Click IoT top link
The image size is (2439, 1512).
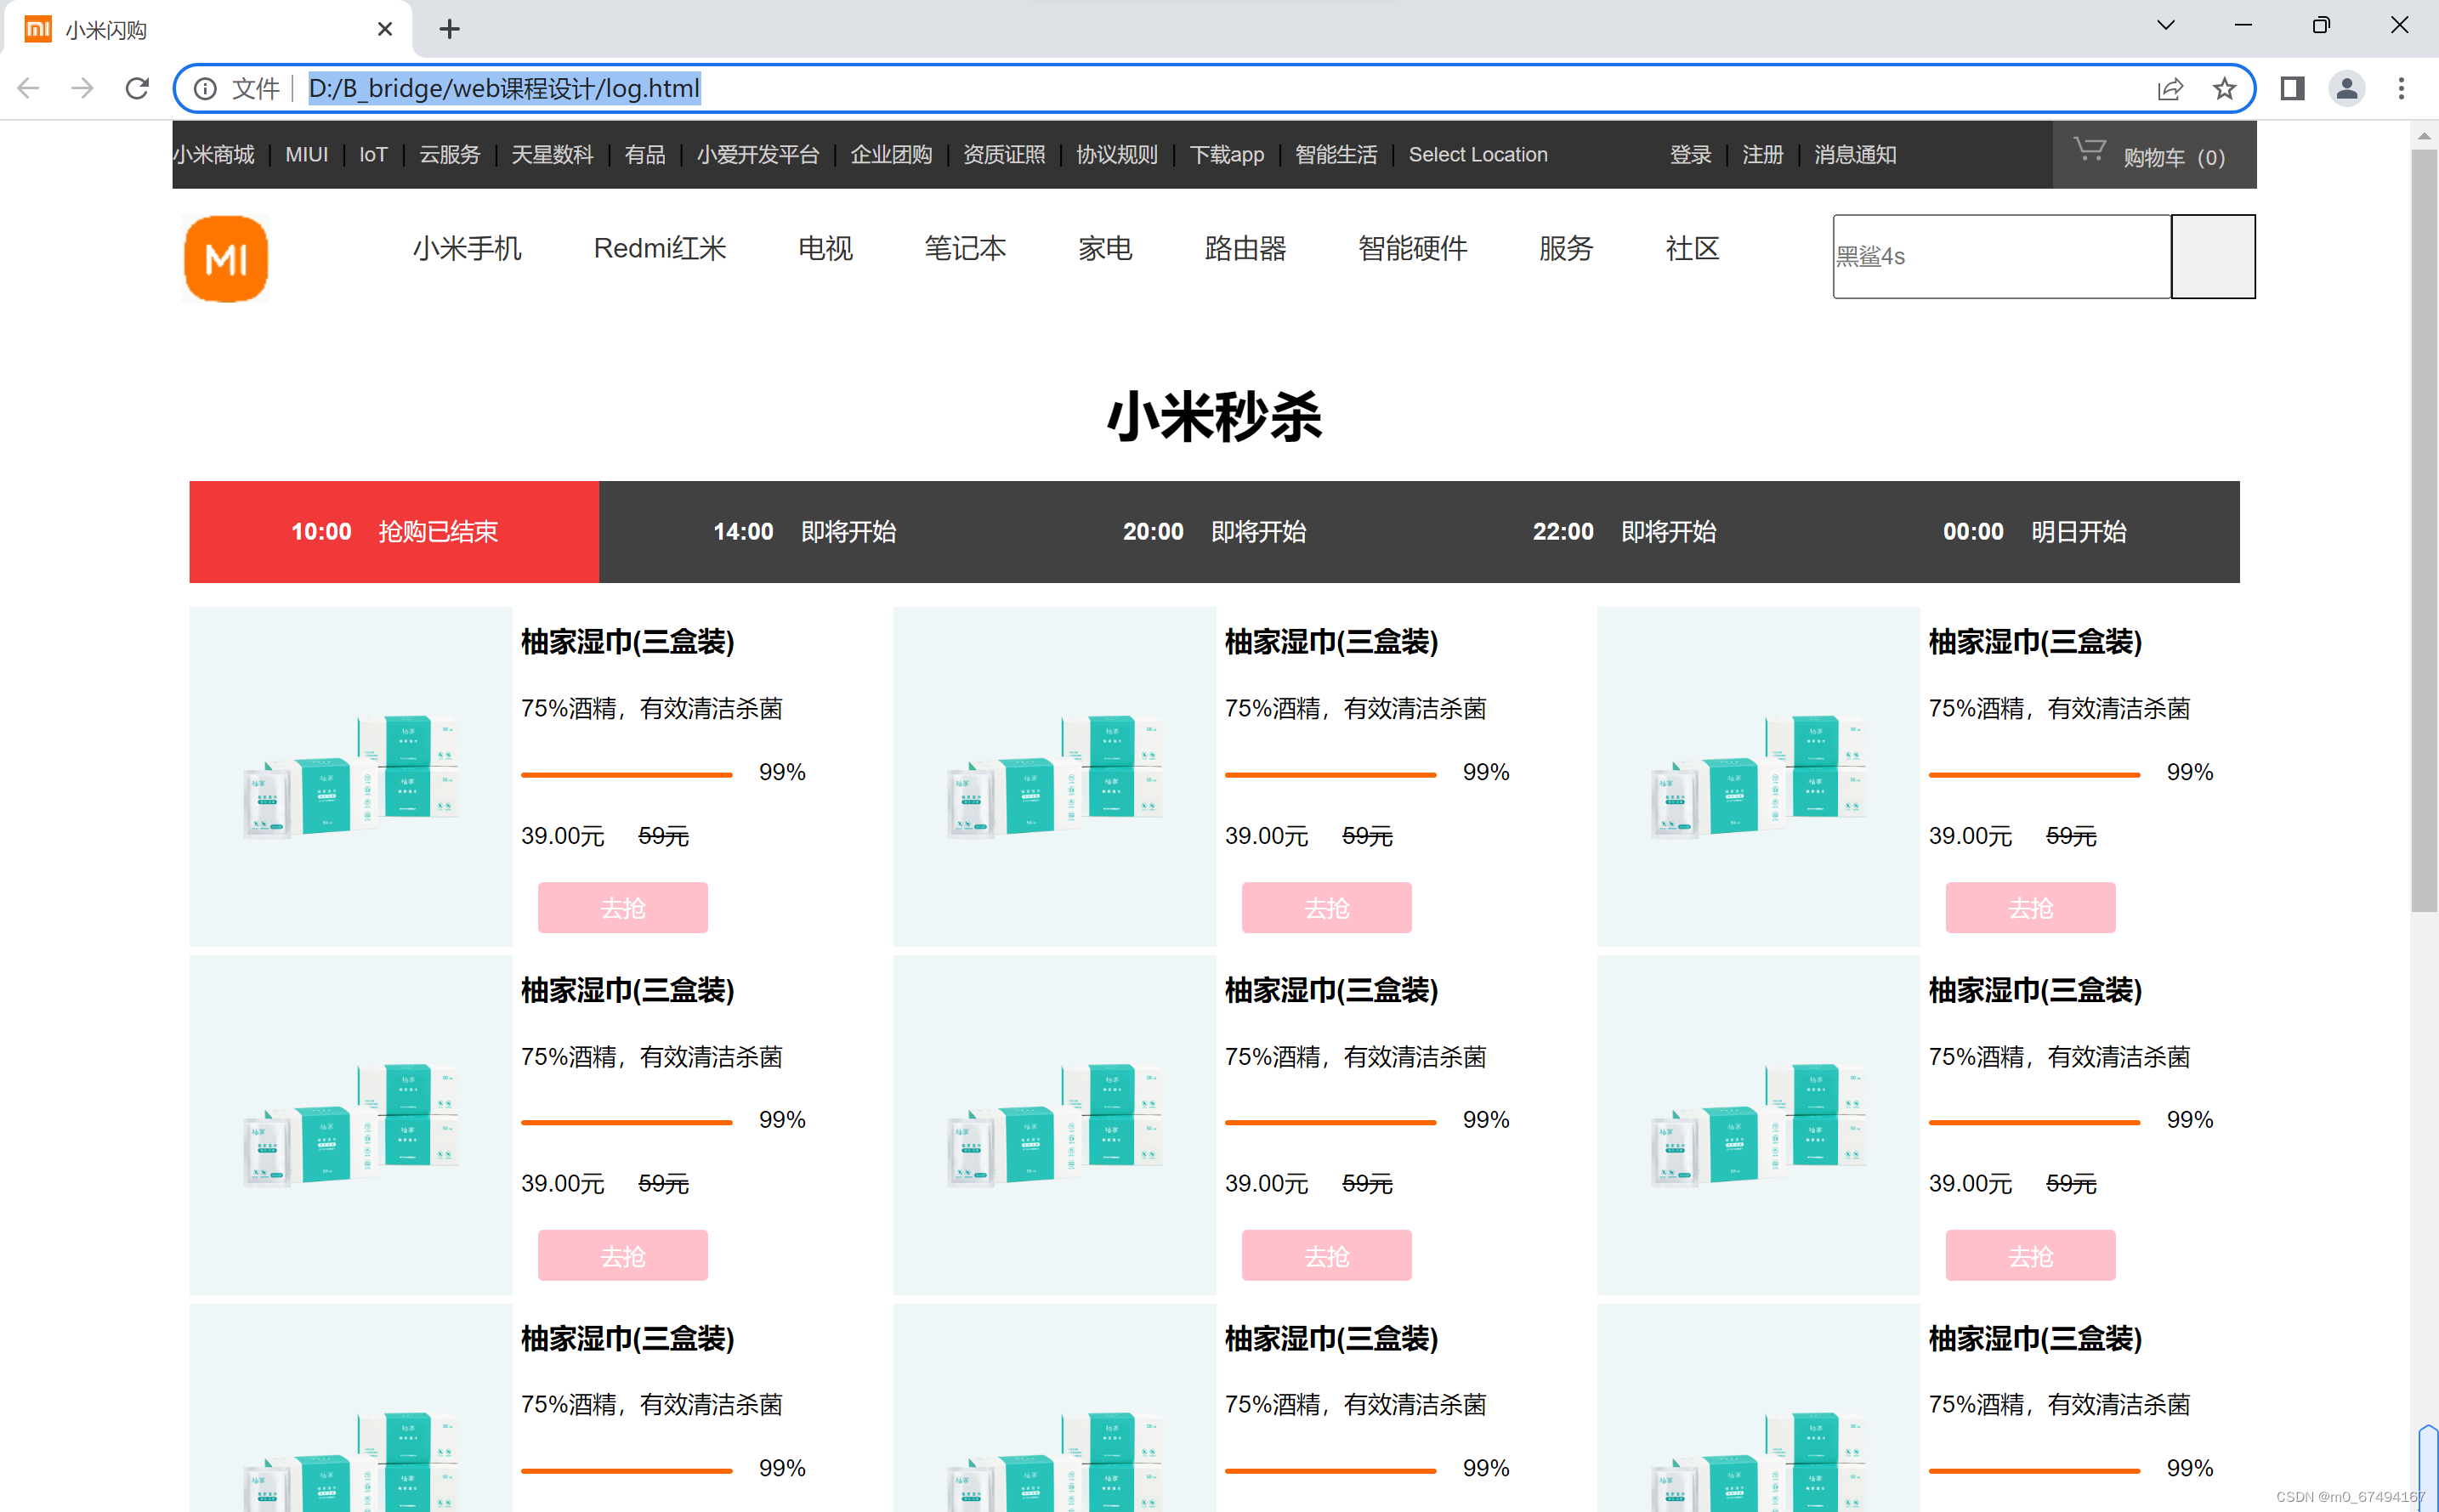click(373, 155)
